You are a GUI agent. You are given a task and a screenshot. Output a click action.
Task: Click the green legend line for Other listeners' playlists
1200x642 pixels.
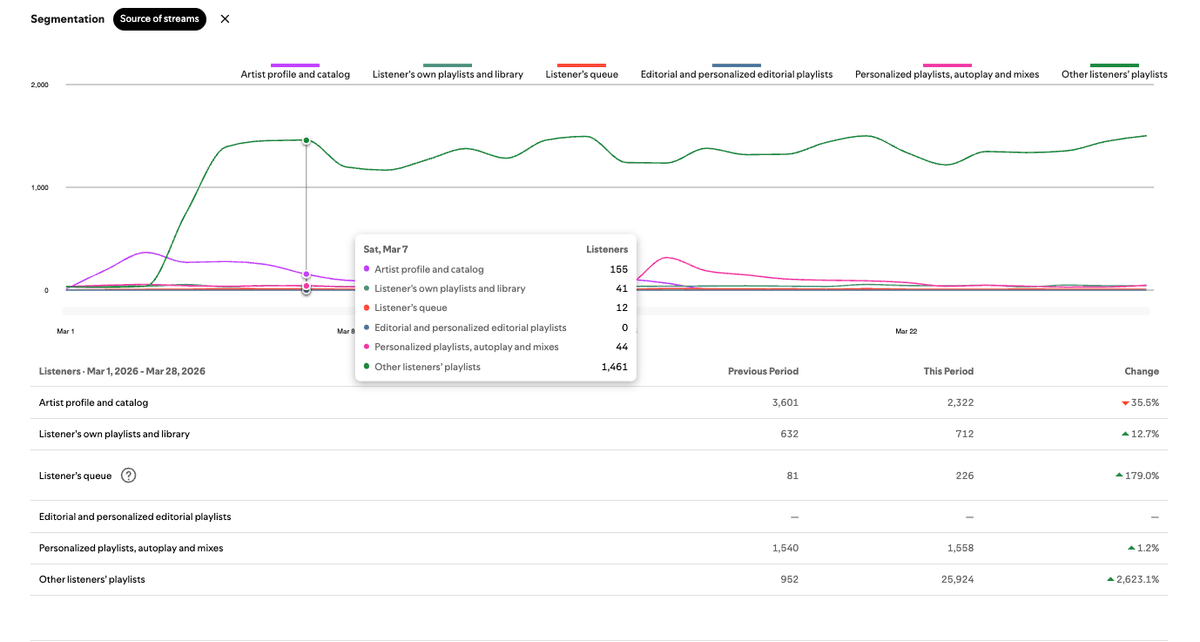[x=1114, y=65]
